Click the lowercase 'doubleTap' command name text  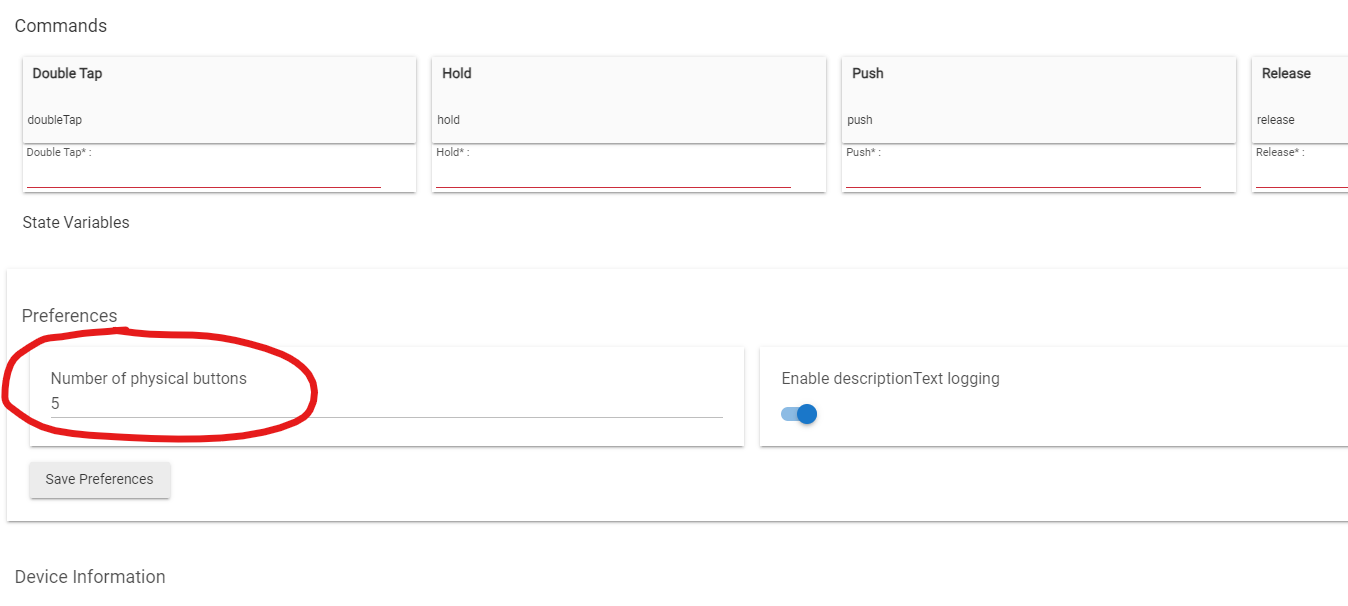(x=55, y=120)
